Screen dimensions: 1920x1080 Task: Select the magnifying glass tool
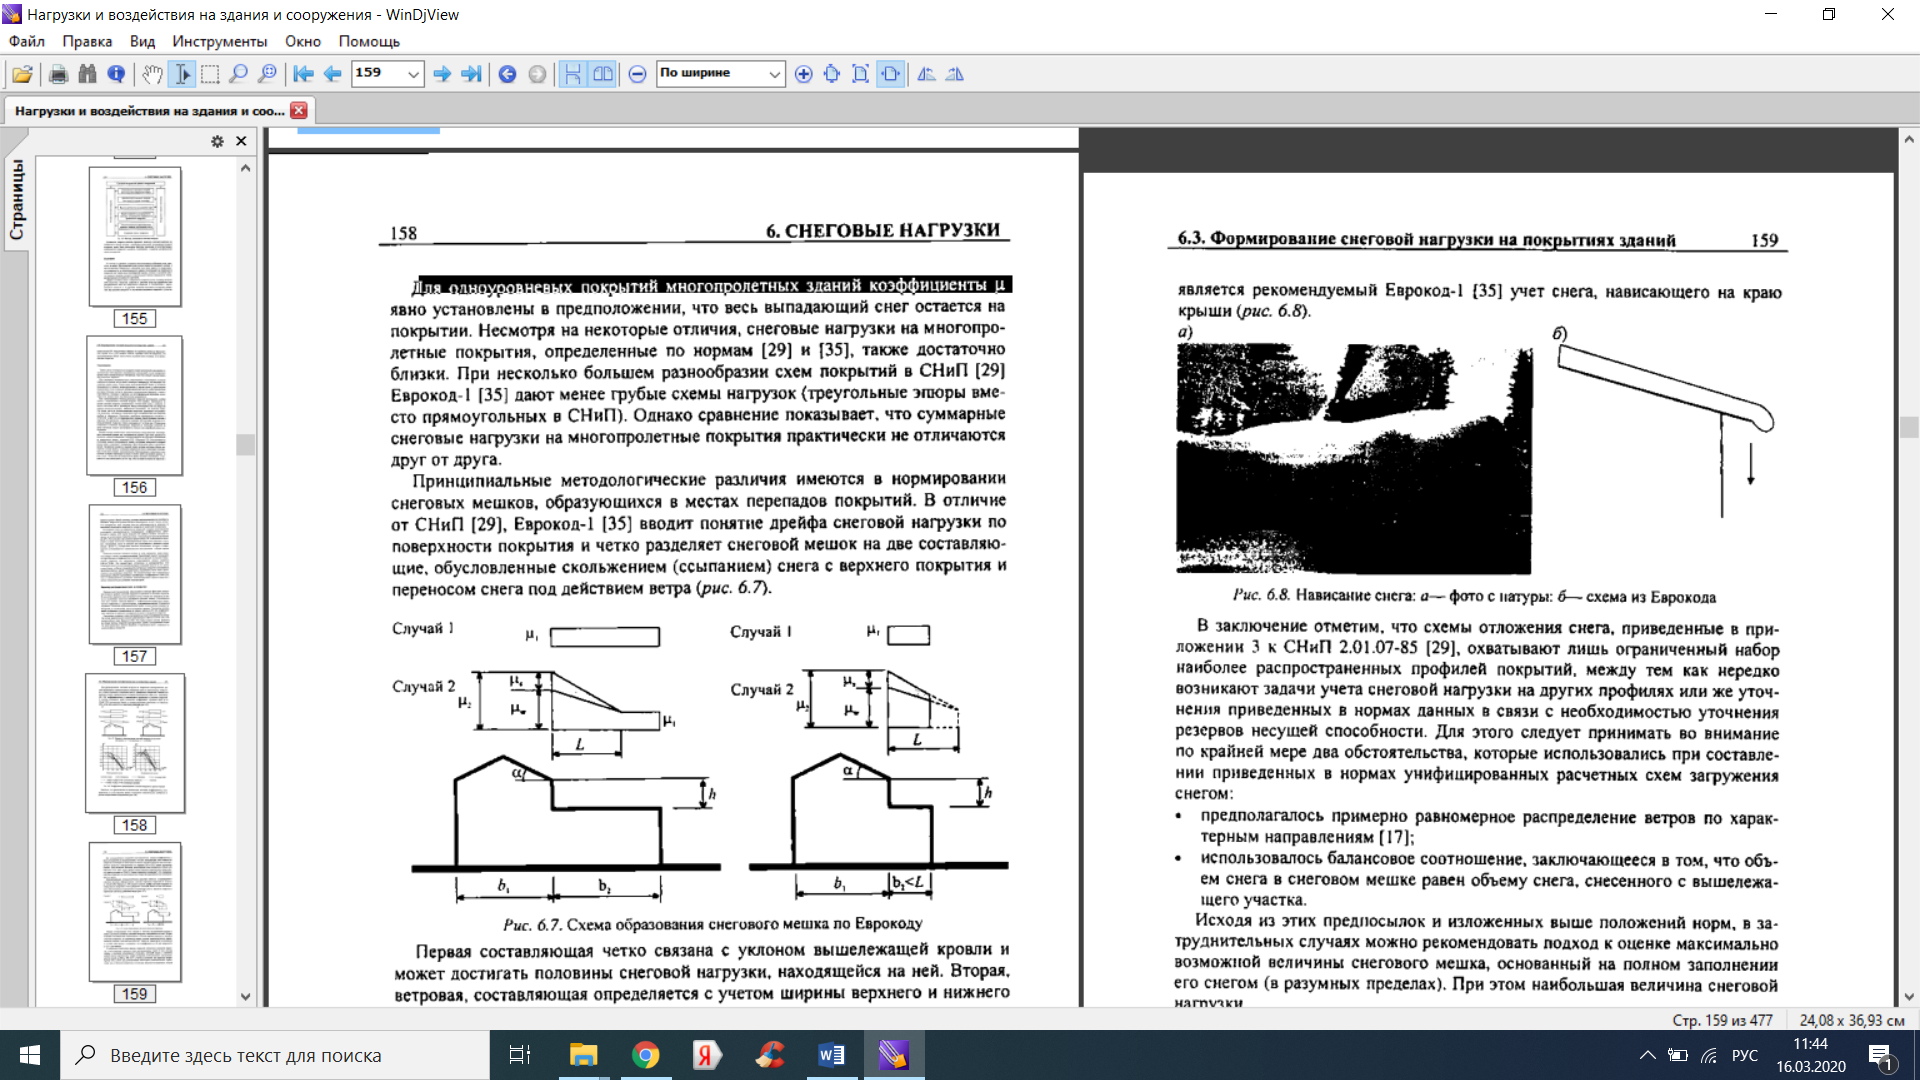(x=238, y=74)
